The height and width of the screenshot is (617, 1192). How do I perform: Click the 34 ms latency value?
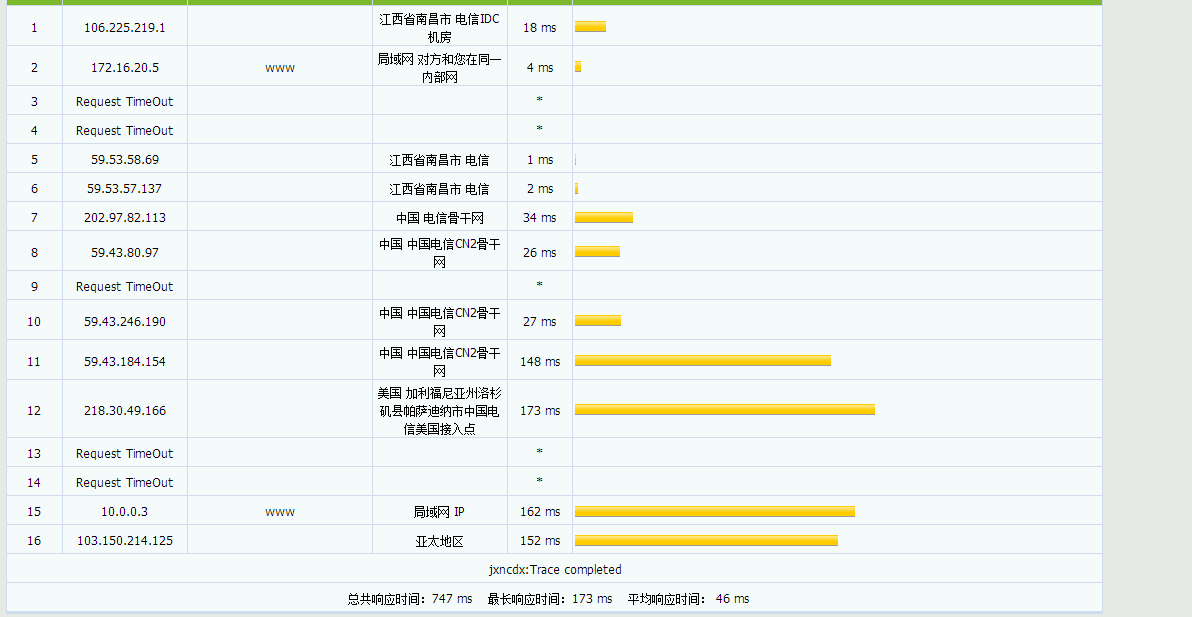click(x=540, y=217)
